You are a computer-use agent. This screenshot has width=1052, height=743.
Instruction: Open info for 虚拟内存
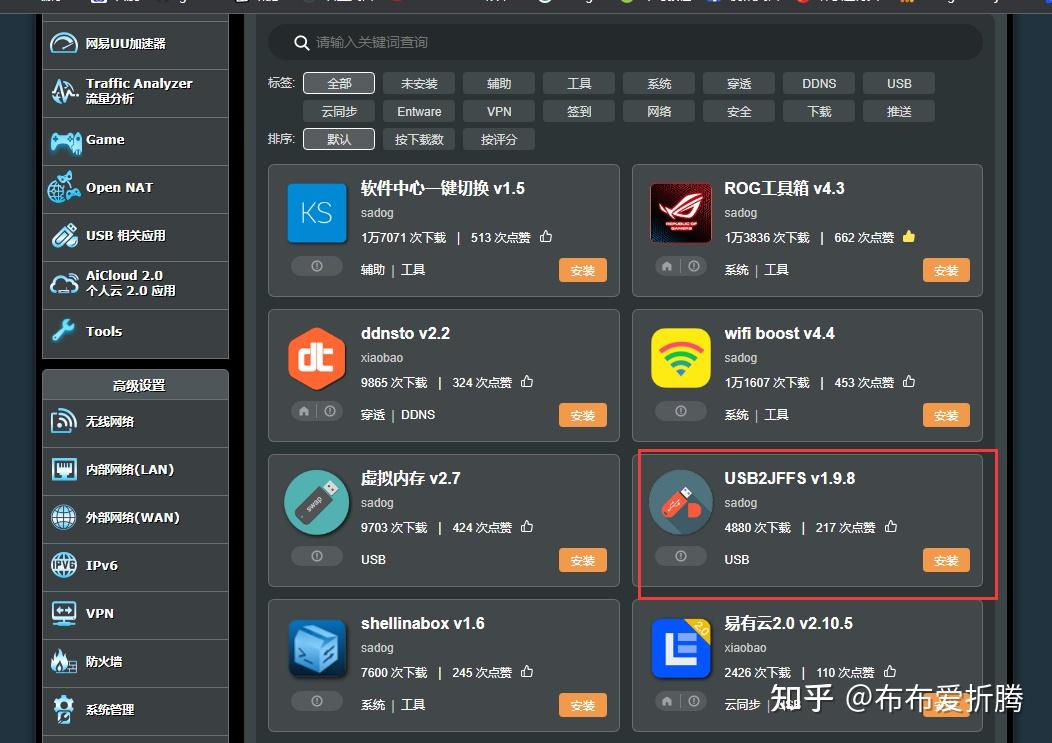pos(317,556)
